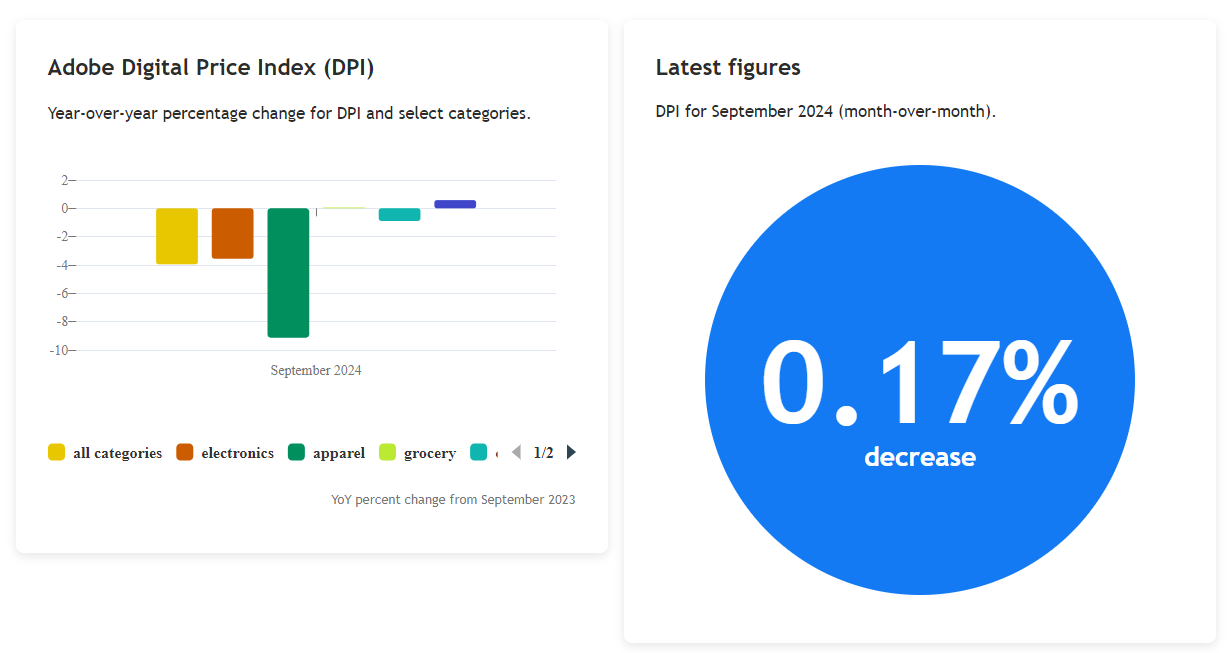Click the YoY percent change footnote
This screenshot has width=1228, height=653.
coord(453,499)
